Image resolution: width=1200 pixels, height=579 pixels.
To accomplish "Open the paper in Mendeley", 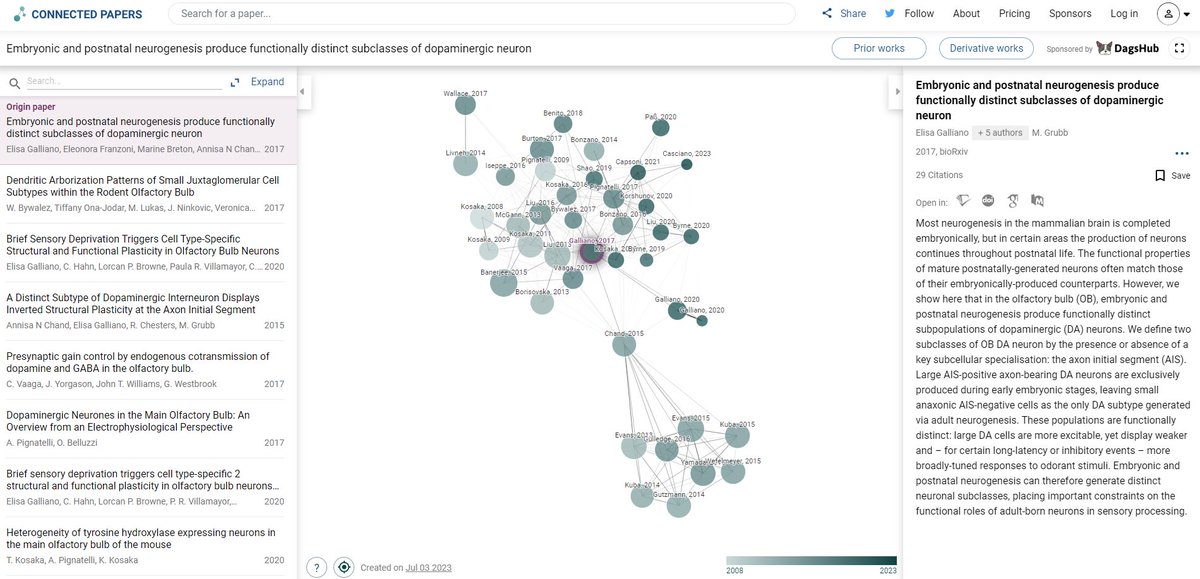I will (x=1038, y=200).
